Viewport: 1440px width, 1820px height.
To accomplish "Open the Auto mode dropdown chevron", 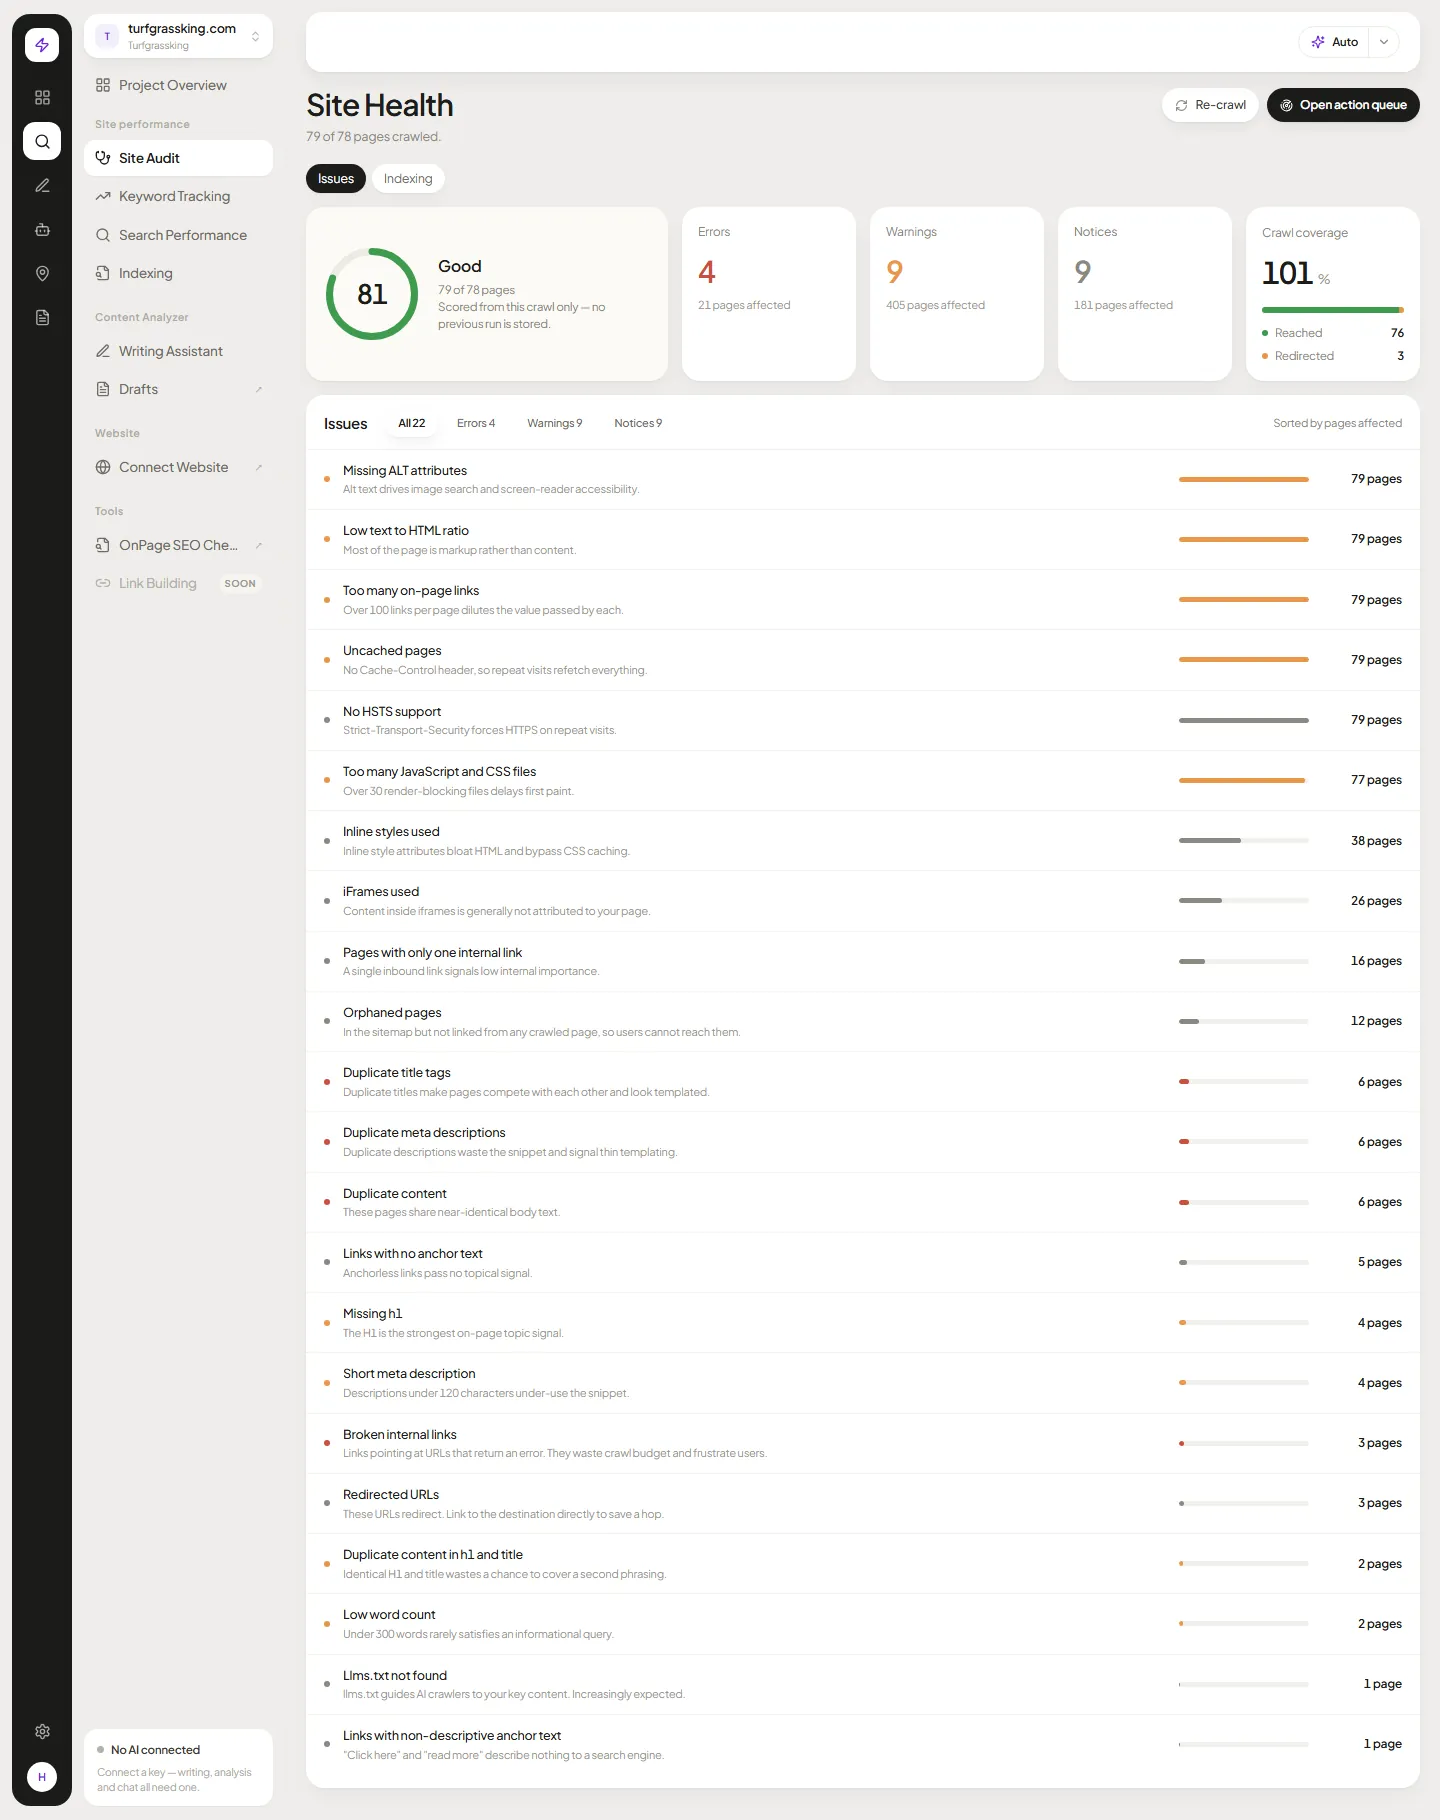I will (1384, 42).
